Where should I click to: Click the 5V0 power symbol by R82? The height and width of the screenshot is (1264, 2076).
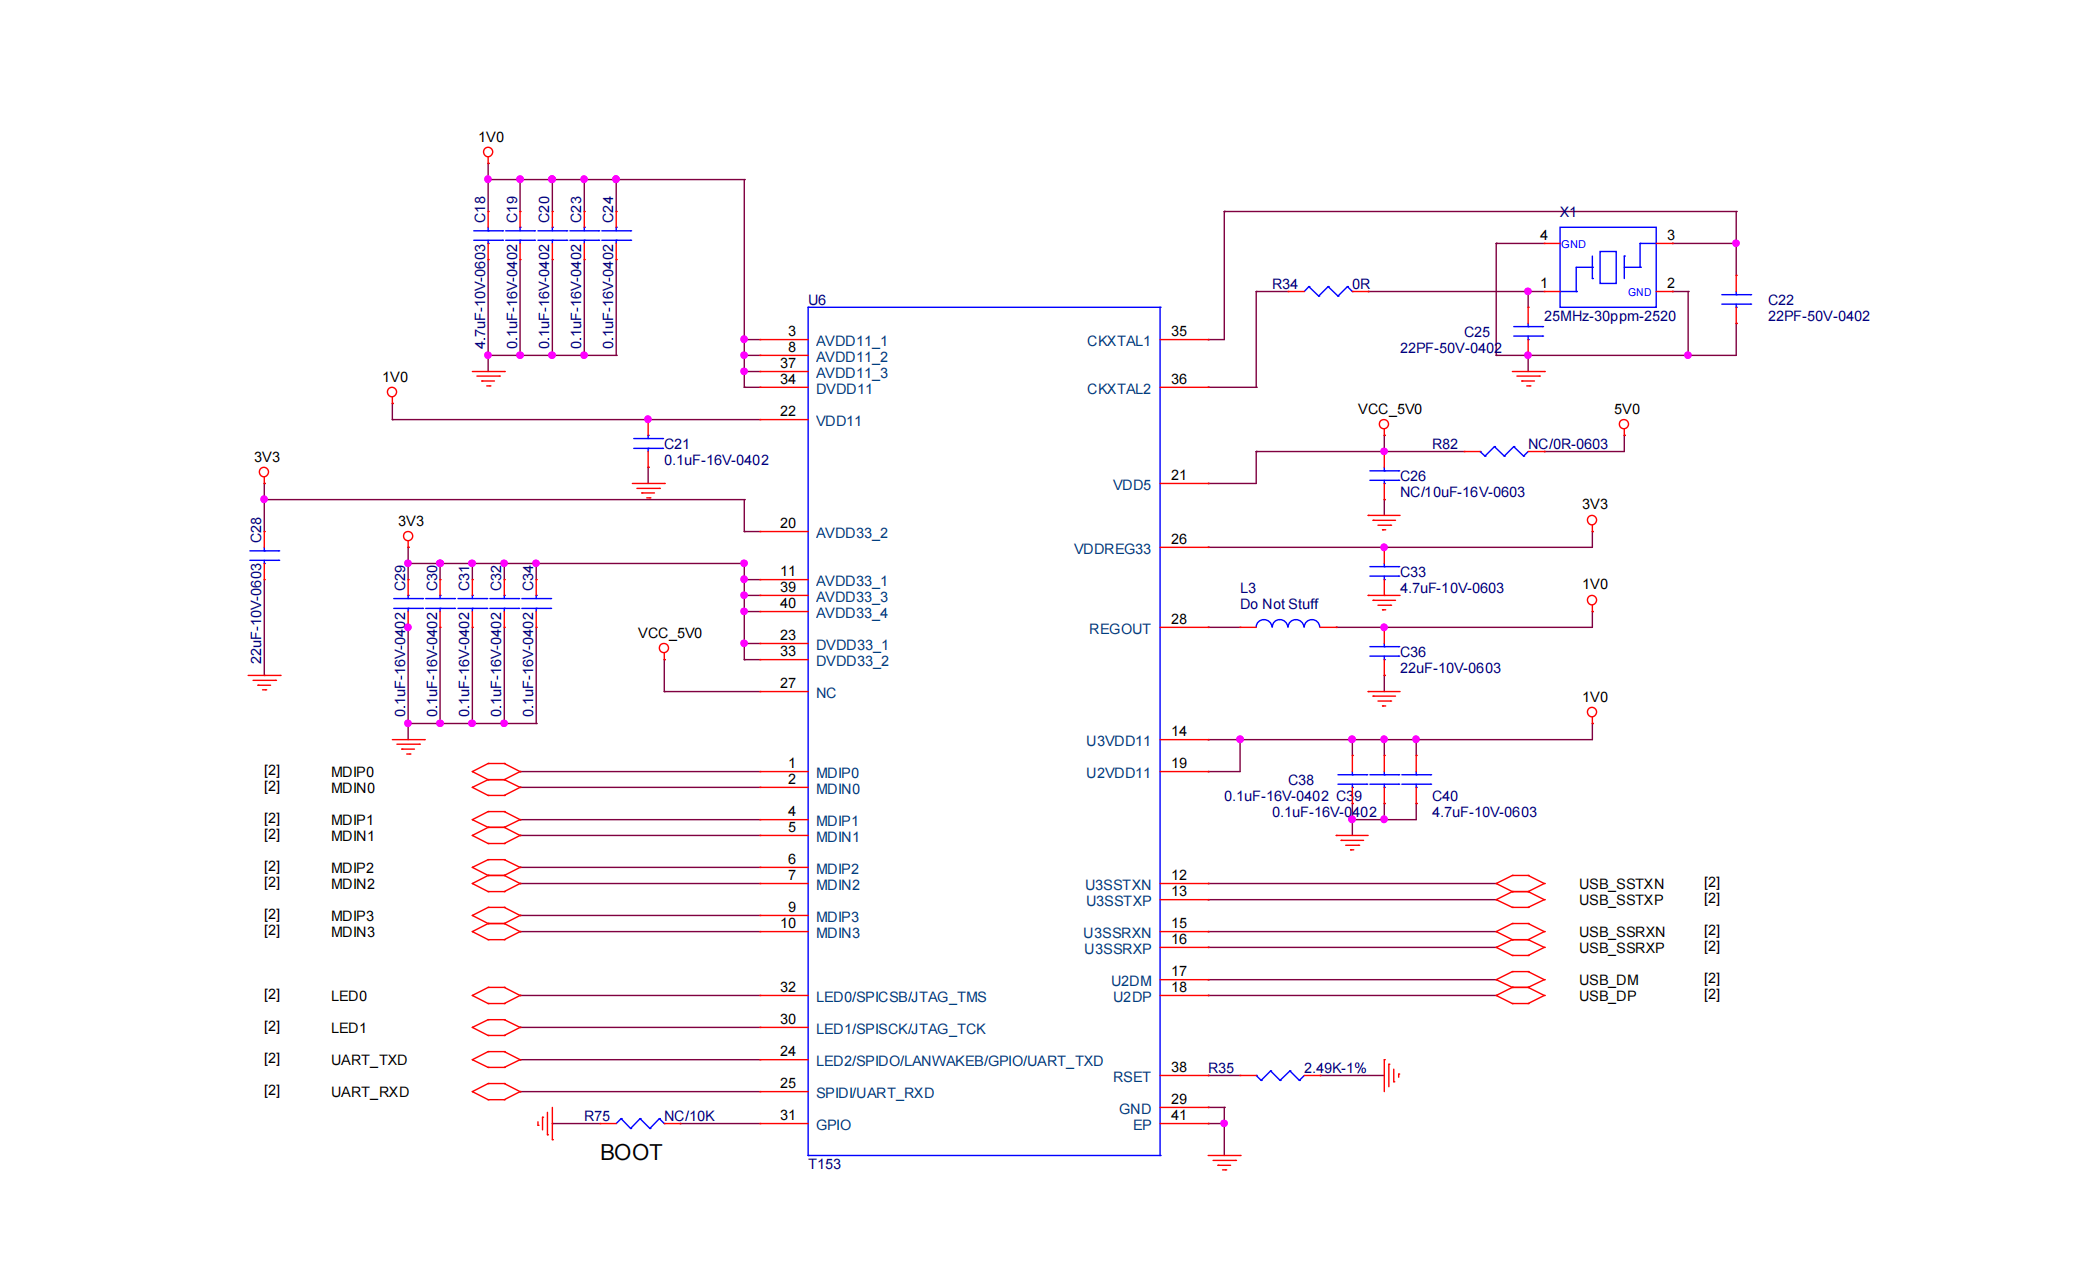[1624, 424]
